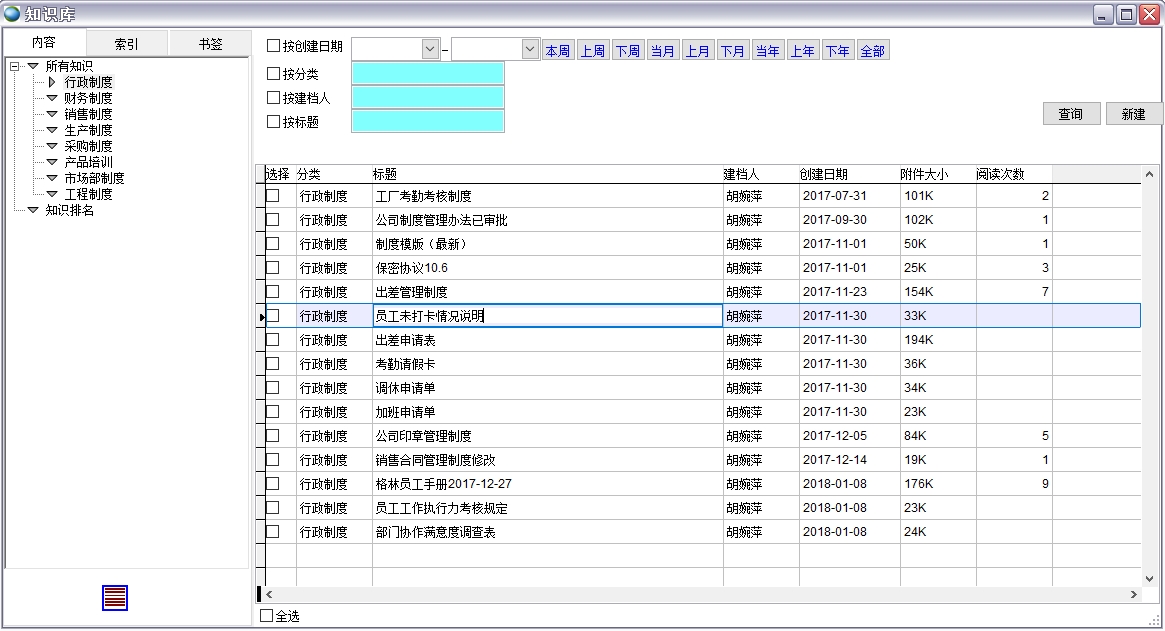Screen dimensions: 1165x631
Task: Click the horizontal scrollbar right arrow
Action: coord(1133,595)
